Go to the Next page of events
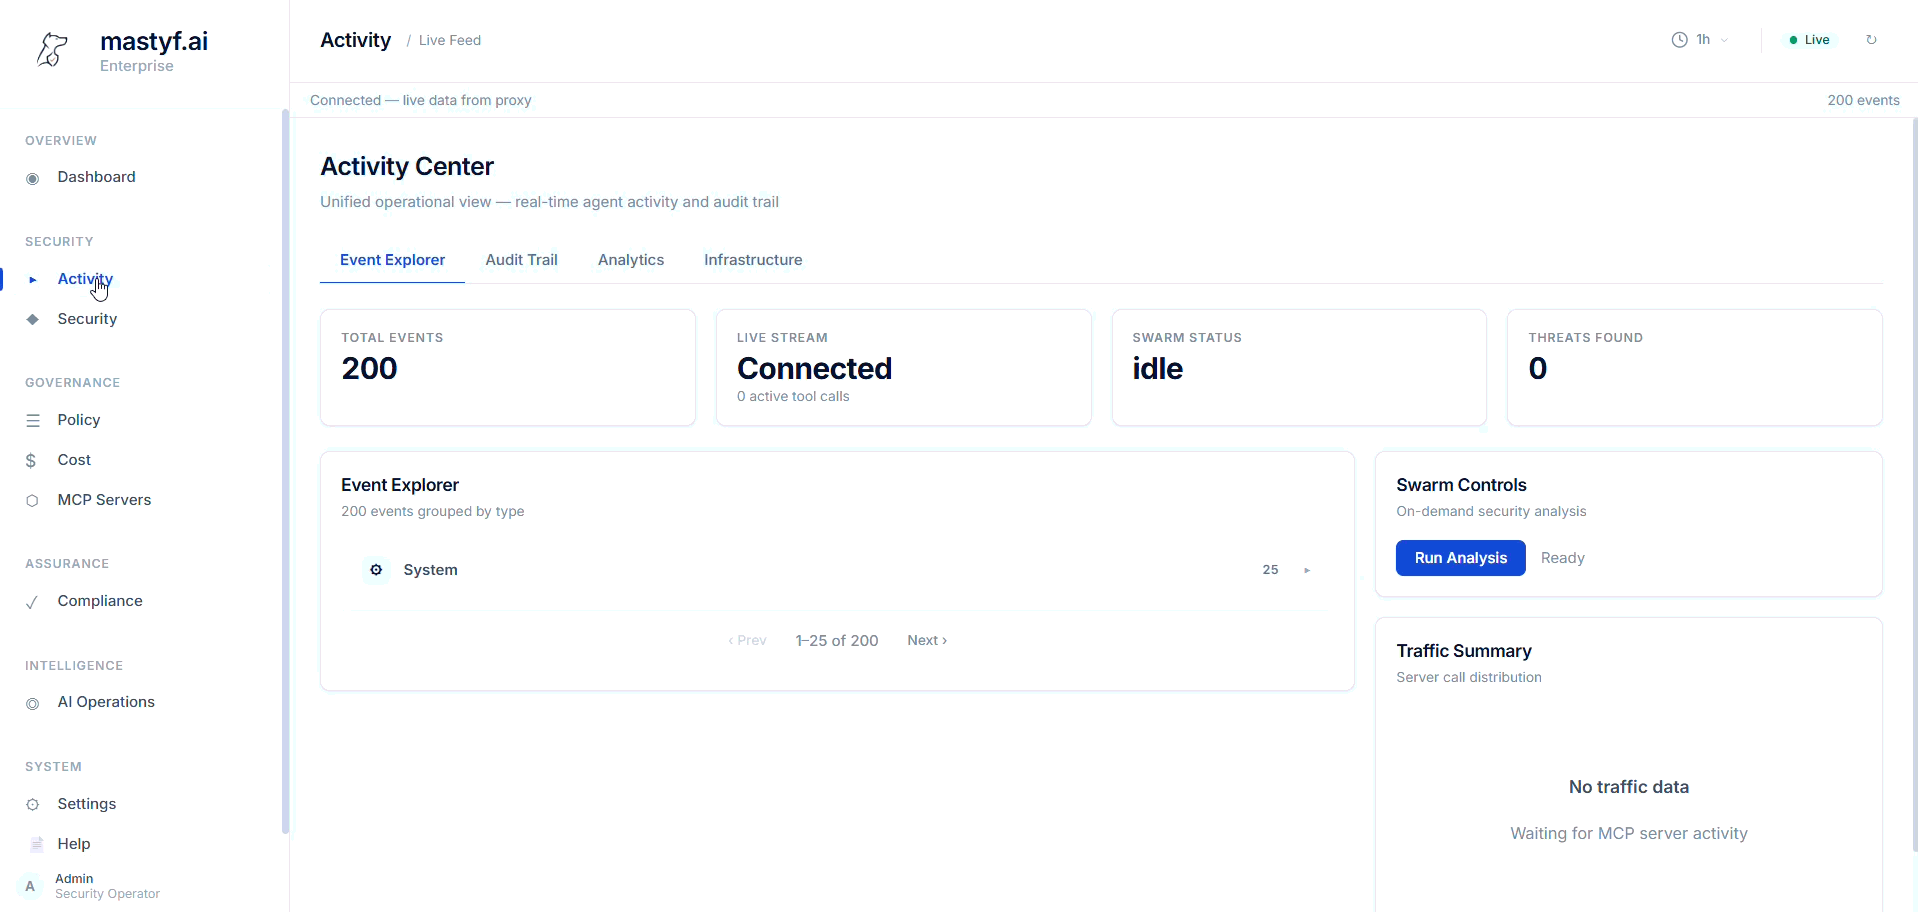 tap(927, 641)
